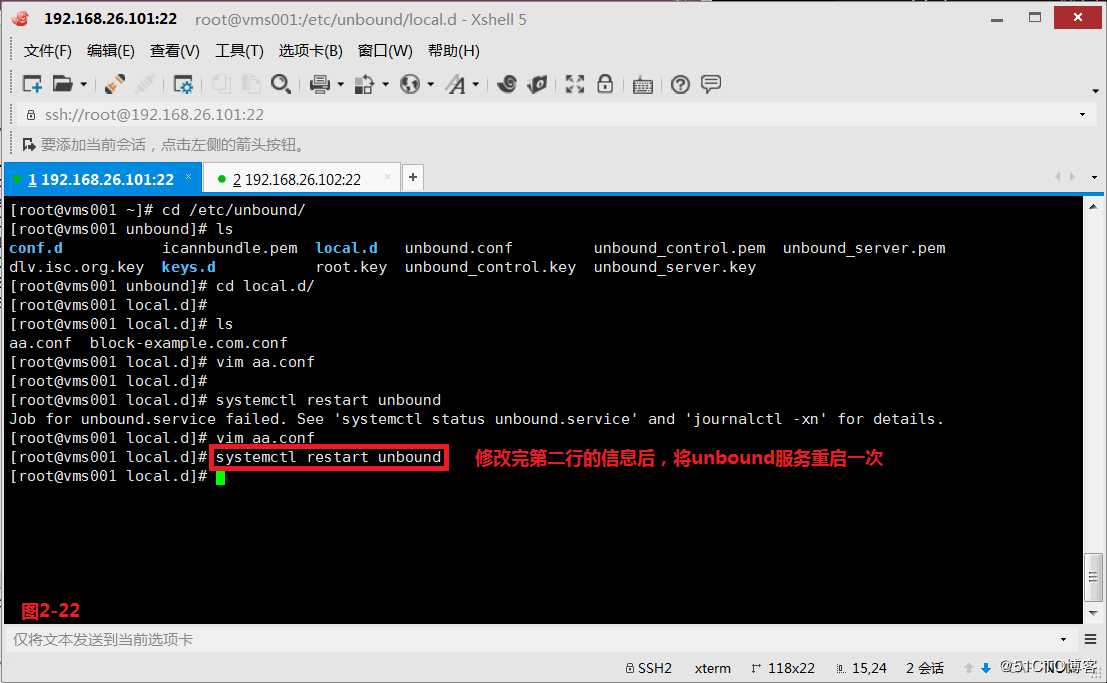Expand the Font dropdown arrow
Viewport: 1107px width, 683px height.
476,85
